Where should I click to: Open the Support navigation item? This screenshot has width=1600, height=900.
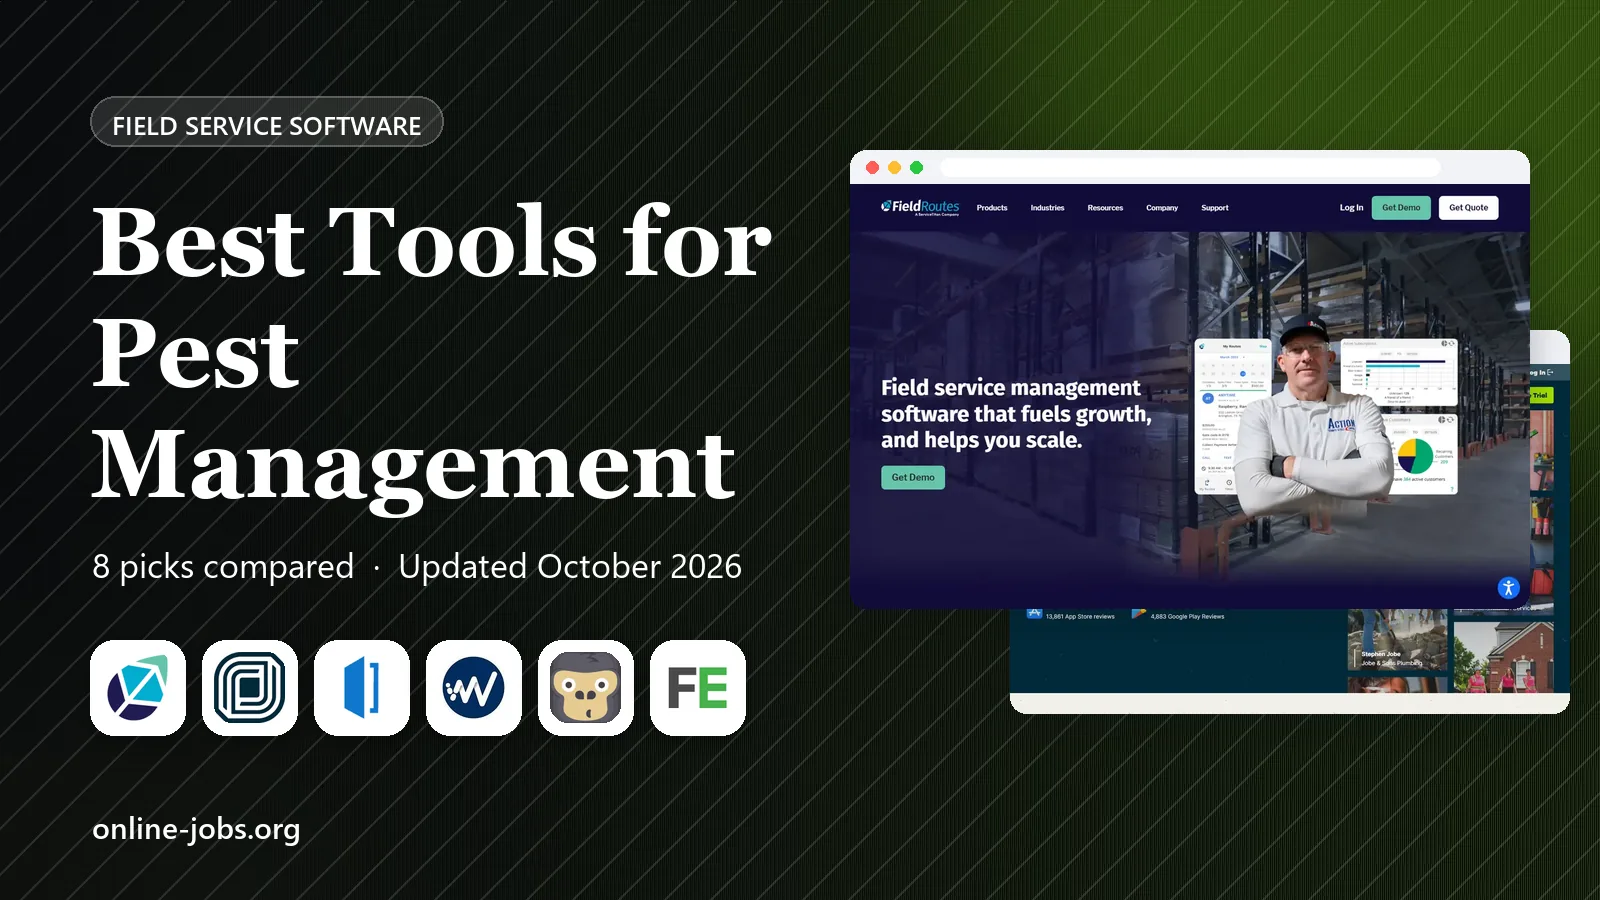tap(1215, 208)
